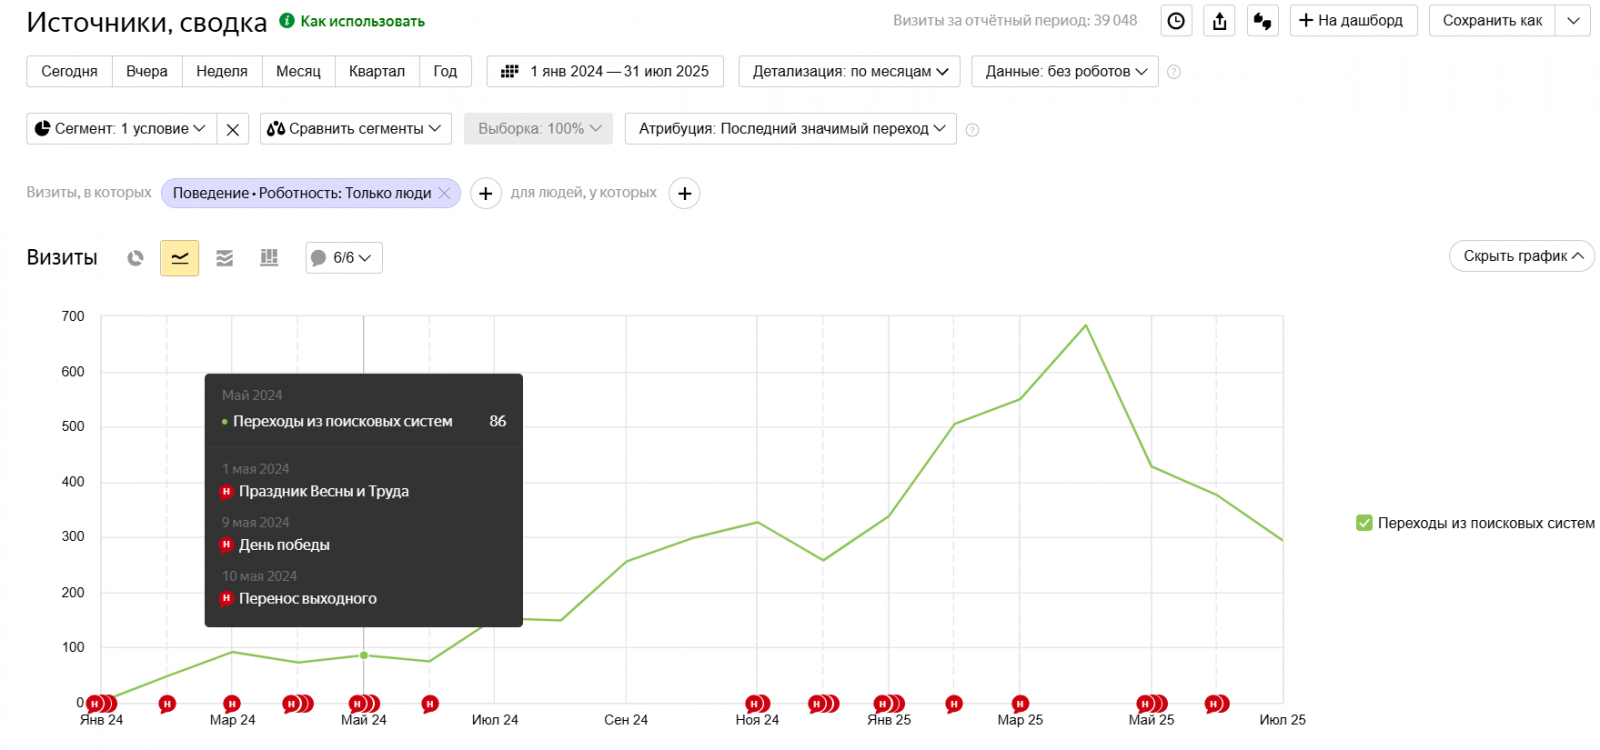This screenshot has width=1600, height=750.
Task: Switch chart to pie view
Action: 136,258
